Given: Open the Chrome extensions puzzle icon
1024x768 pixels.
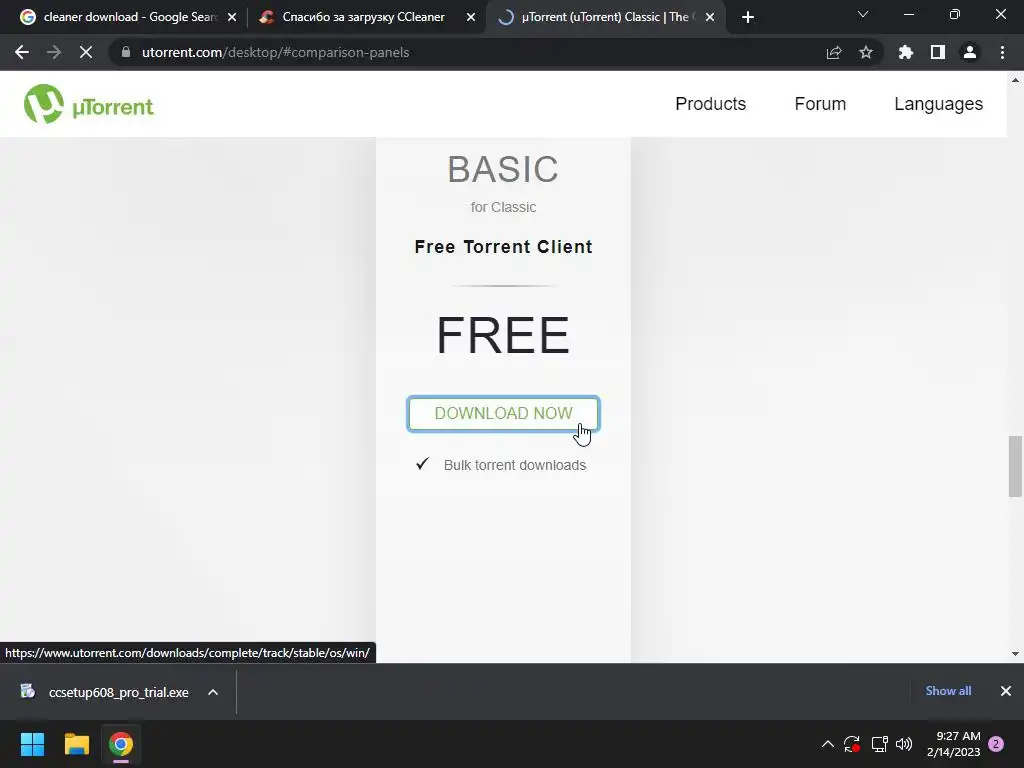Looking at the screenshot, I should point(906,52).
